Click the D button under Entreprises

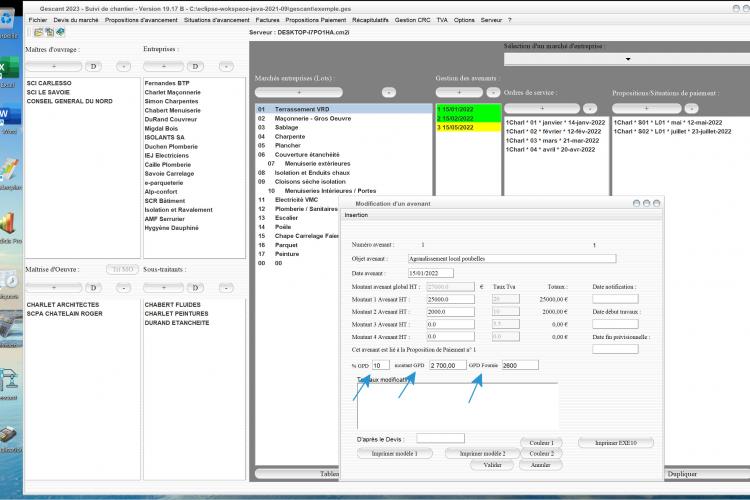[x=195, y=67]
